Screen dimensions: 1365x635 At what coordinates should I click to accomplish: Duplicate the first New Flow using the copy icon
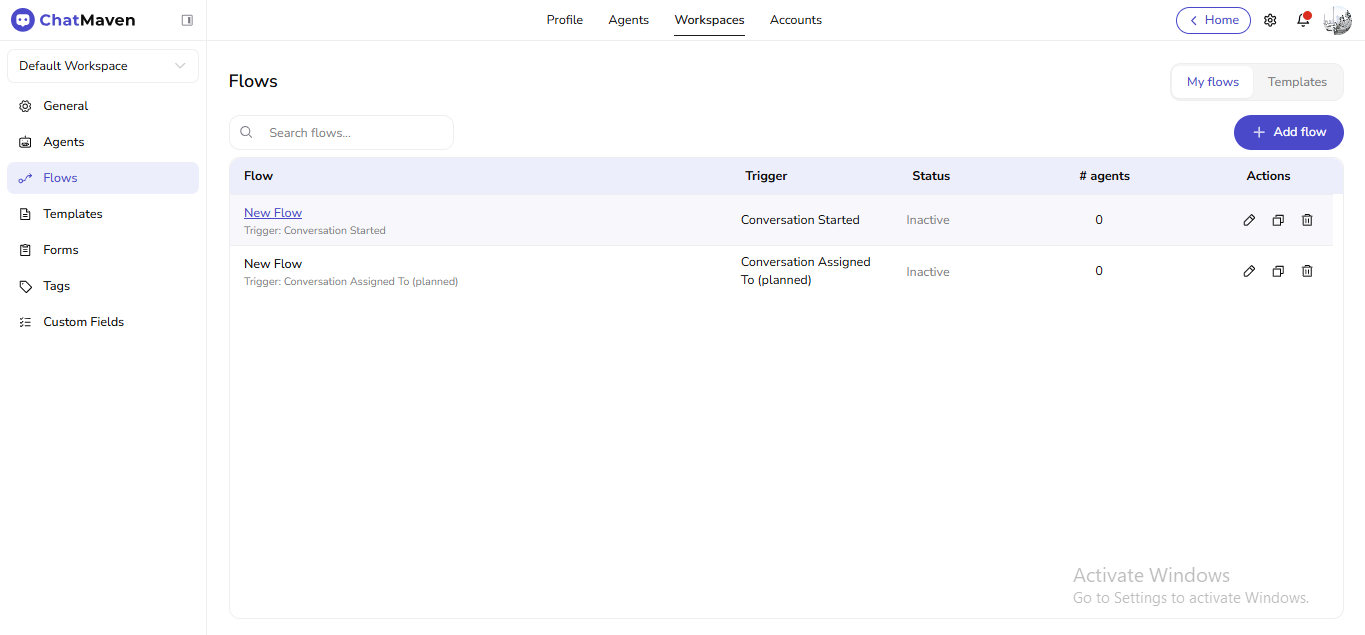[1278, 219]
